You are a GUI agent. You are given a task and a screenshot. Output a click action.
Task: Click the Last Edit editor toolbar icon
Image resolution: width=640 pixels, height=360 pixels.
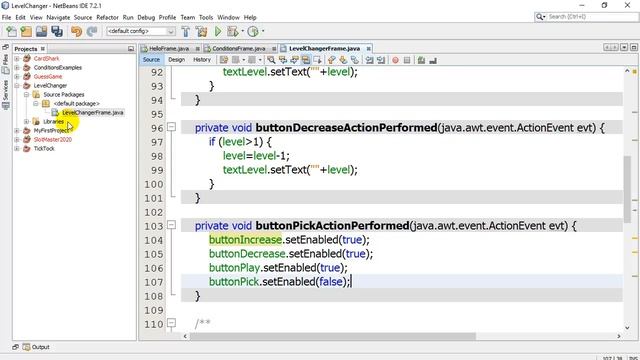coord(224,60)
